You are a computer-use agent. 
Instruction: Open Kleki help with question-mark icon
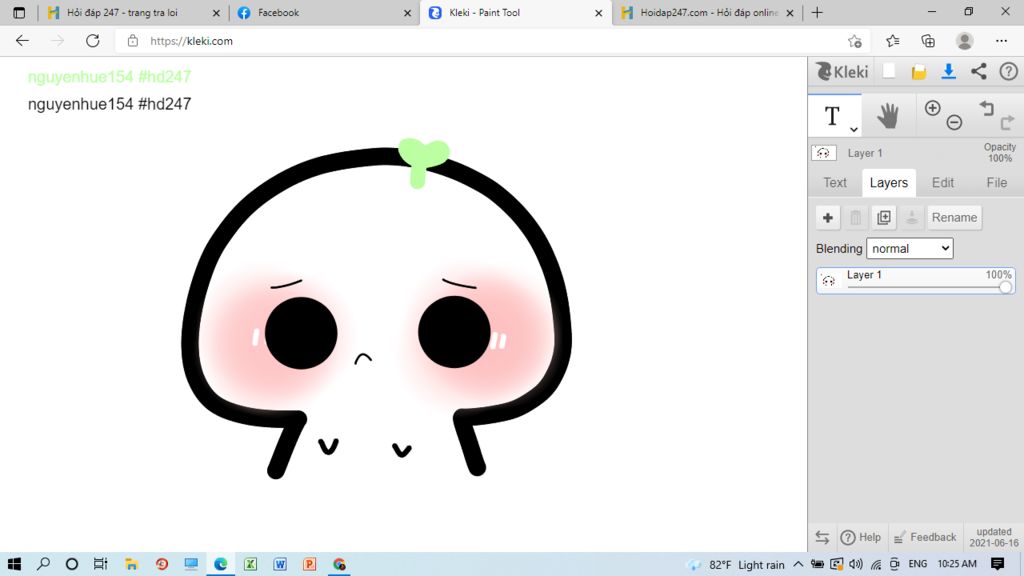coord(1008,72)
